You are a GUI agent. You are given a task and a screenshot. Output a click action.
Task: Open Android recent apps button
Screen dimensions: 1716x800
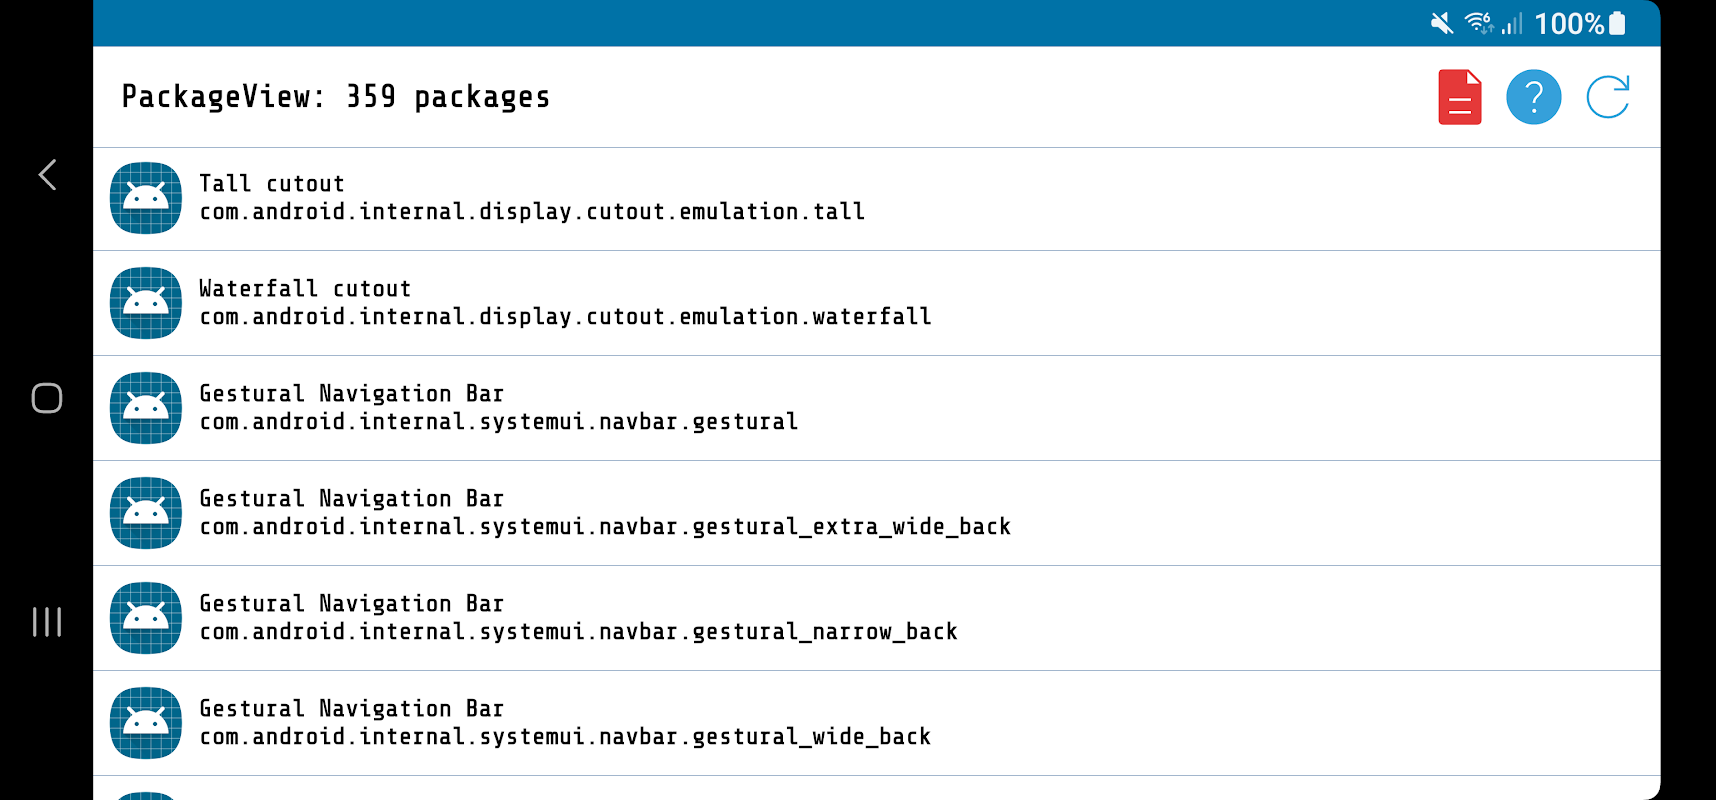pyautogui.click(x=47, y=622)
